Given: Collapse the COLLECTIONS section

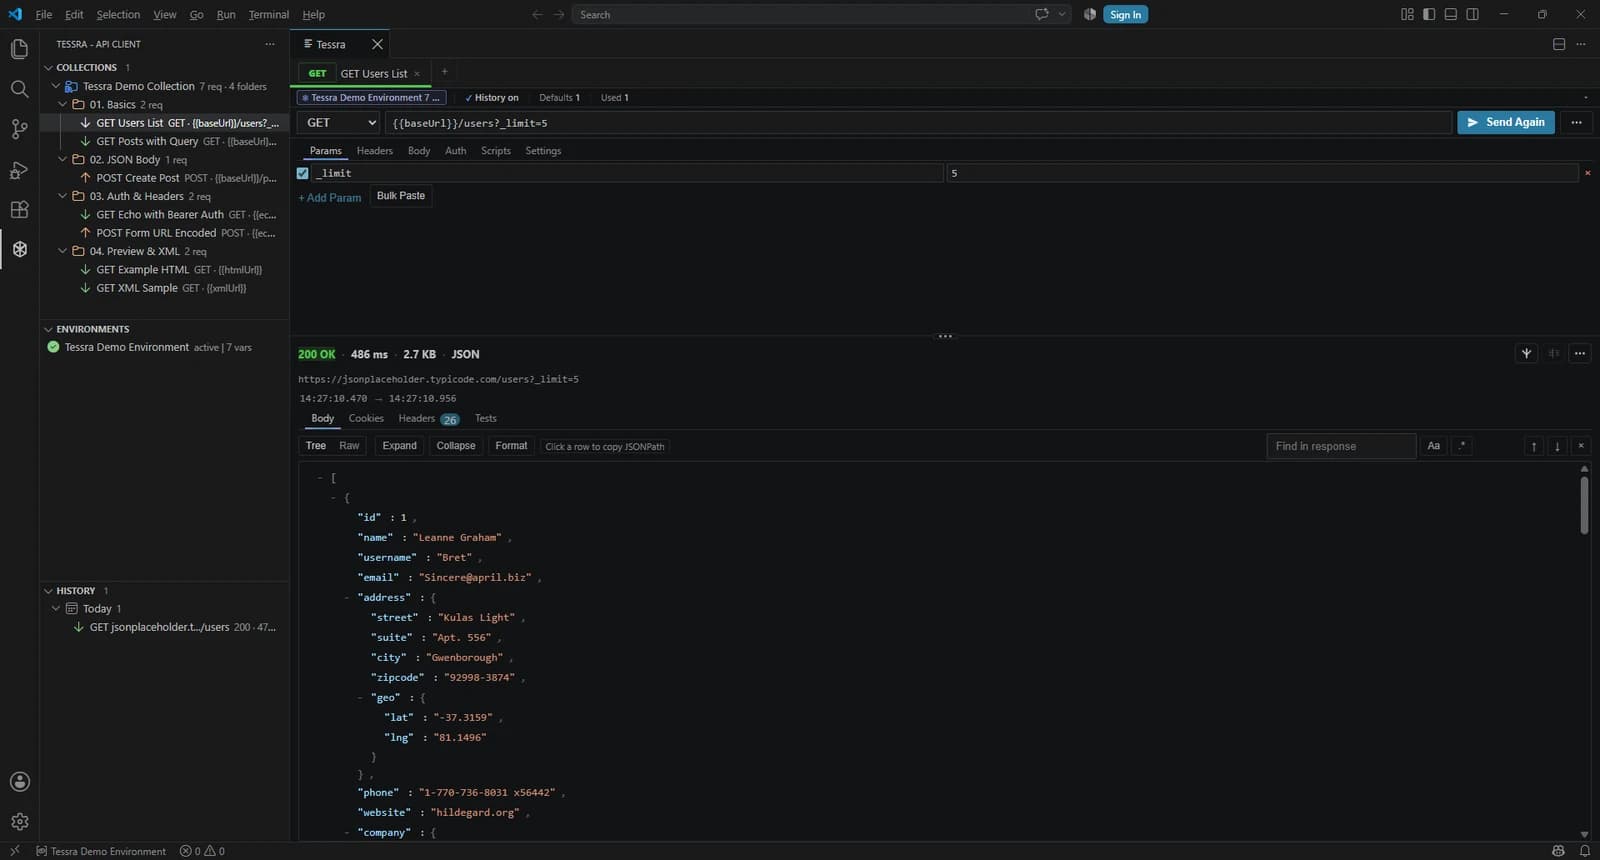Looking at the screenshot, I should (x=48, y=68).
